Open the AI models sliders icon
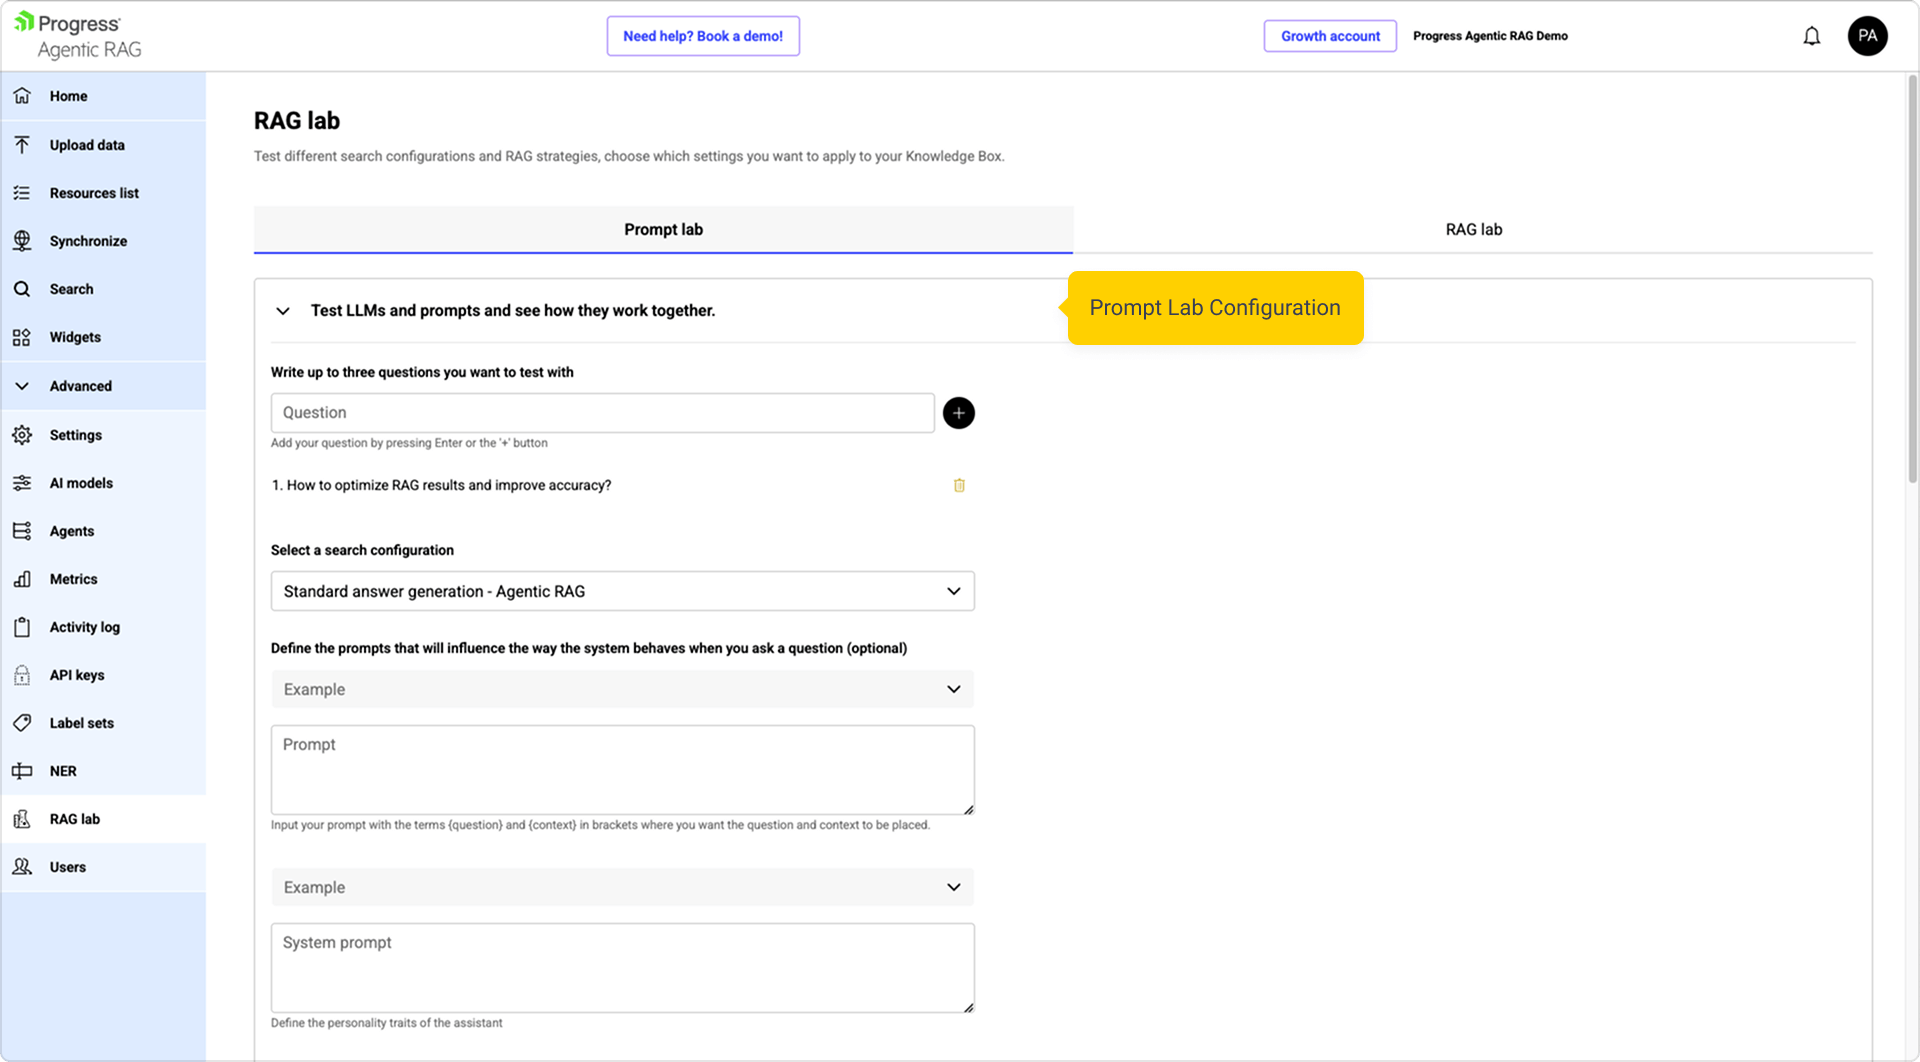 (x=22, y=484)
